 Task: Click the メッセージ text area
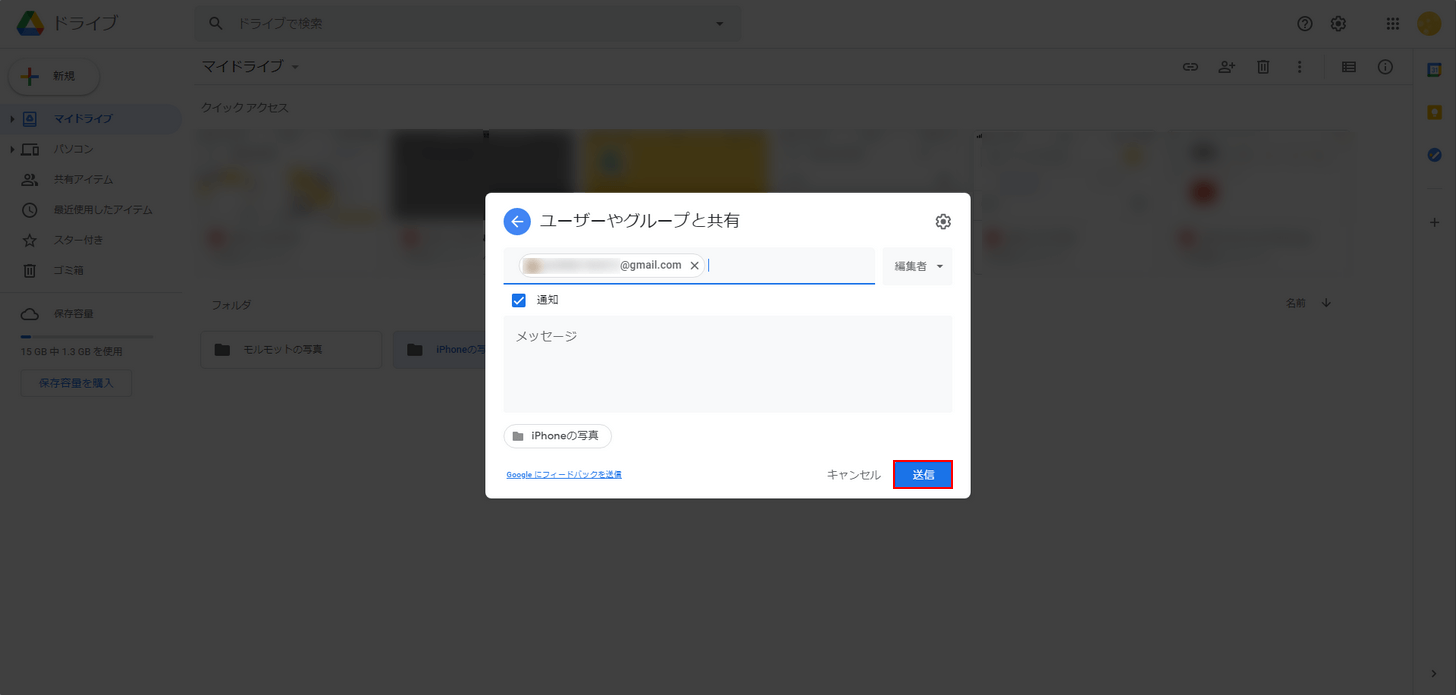(x=728, y=364)
